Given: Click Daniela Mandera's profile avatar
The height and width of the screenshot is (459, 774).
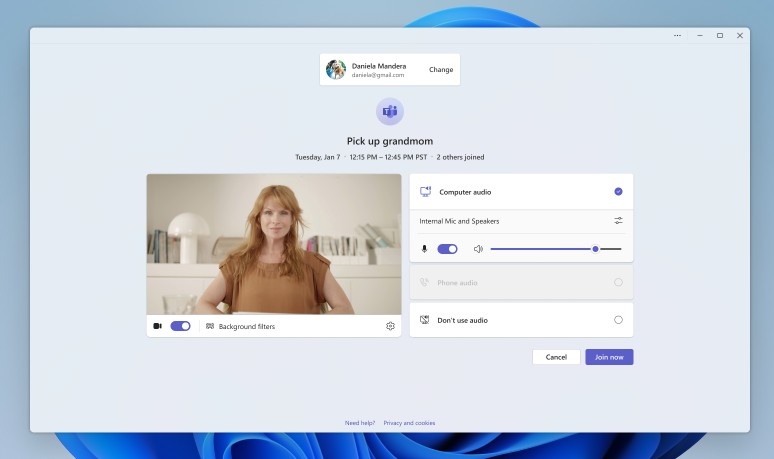Looking at the screenshot, I should coord(336,70).
